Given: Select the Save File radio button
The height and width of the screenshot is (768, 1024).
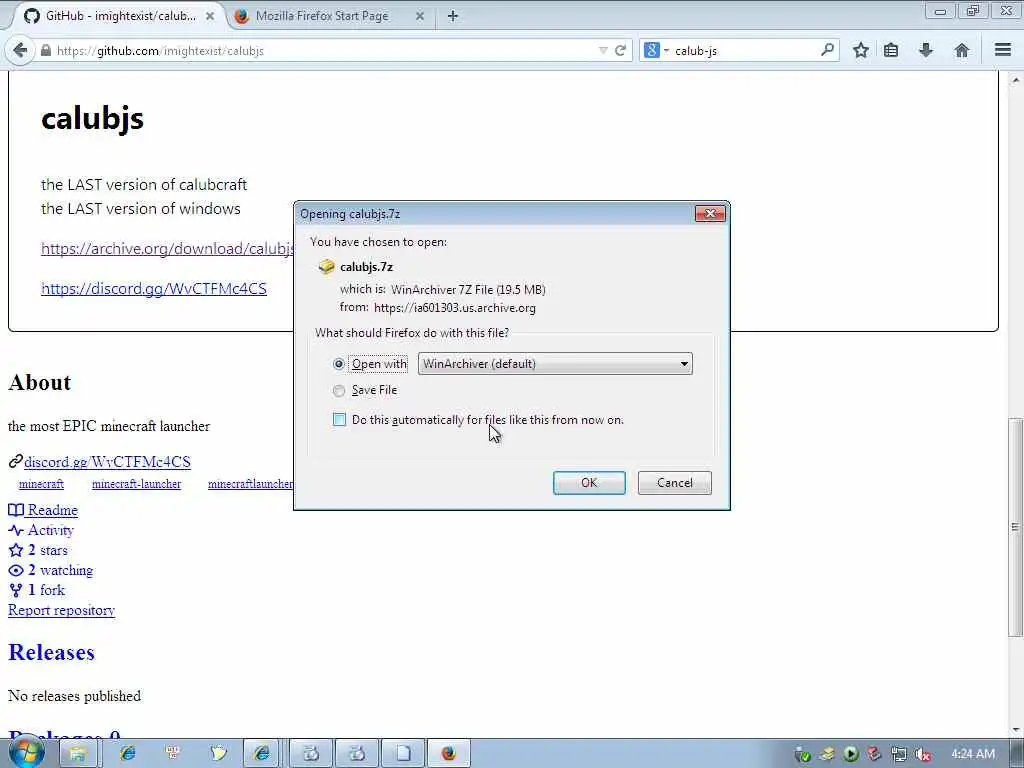Looking at the screenshot, I should pyautogui.click(x=338, y=391).
